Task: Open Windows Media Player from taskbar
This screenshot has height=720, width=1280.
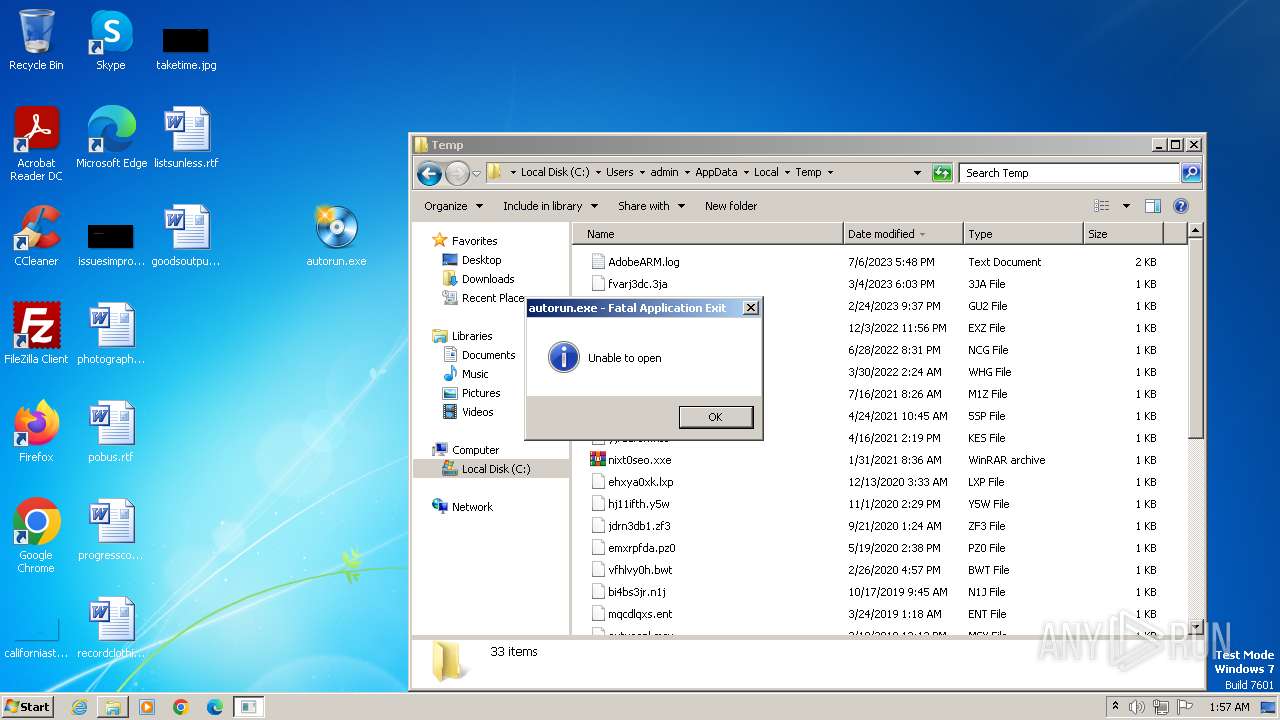Action: (x=147, y=707)
